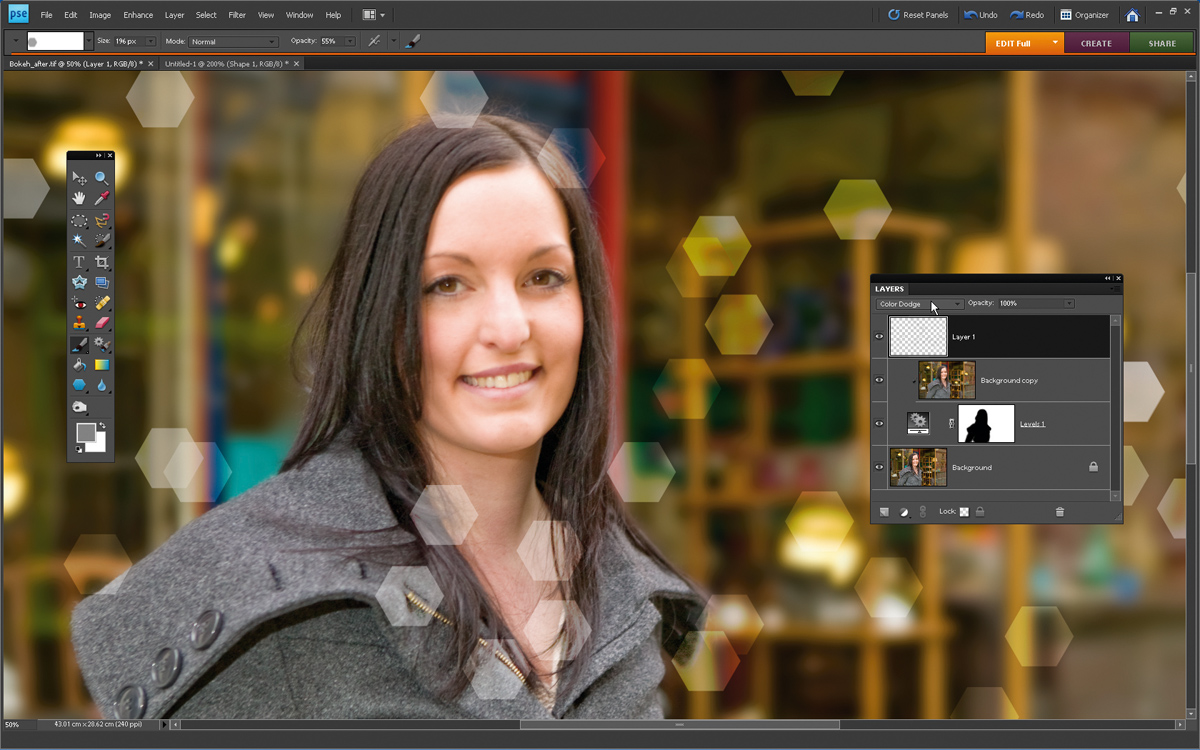Viewport: 1200px width, 750px height.
Task: Select the Red Eye Removal tool
Action: click(x=79, y=303)
